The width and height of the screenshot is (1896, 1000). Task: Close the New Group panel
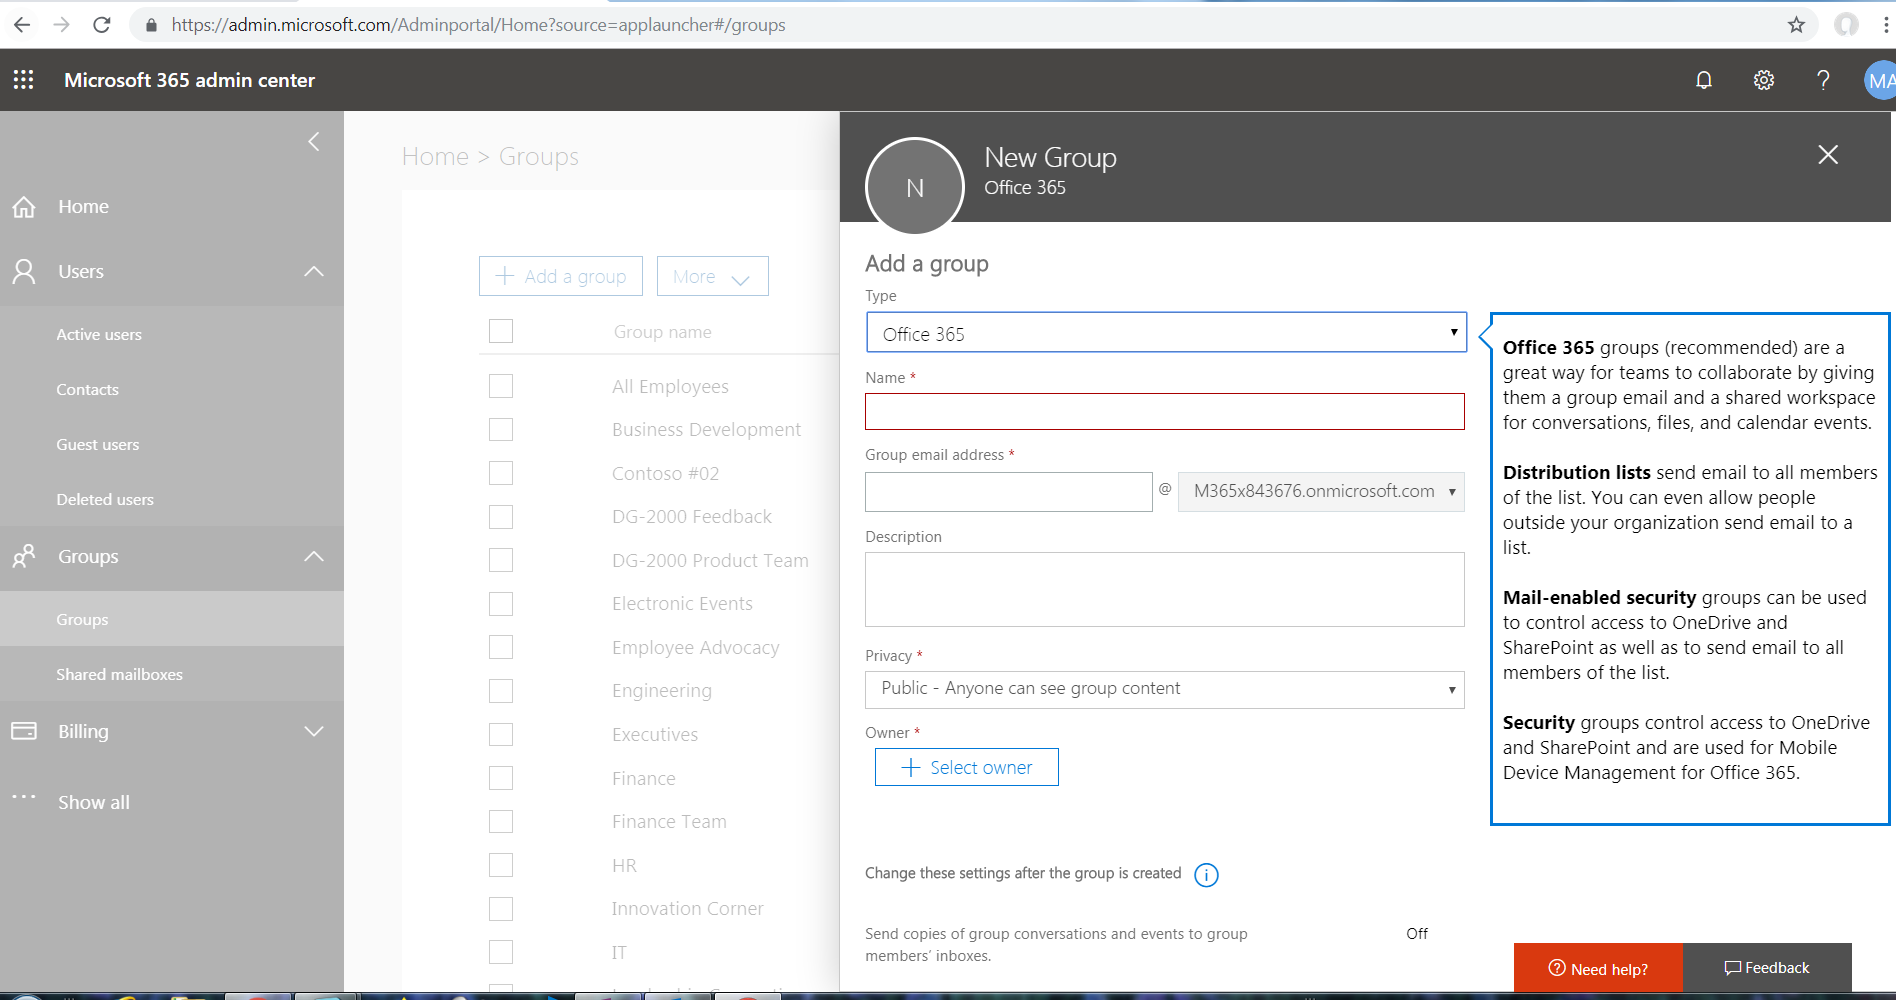[1828, 154]
